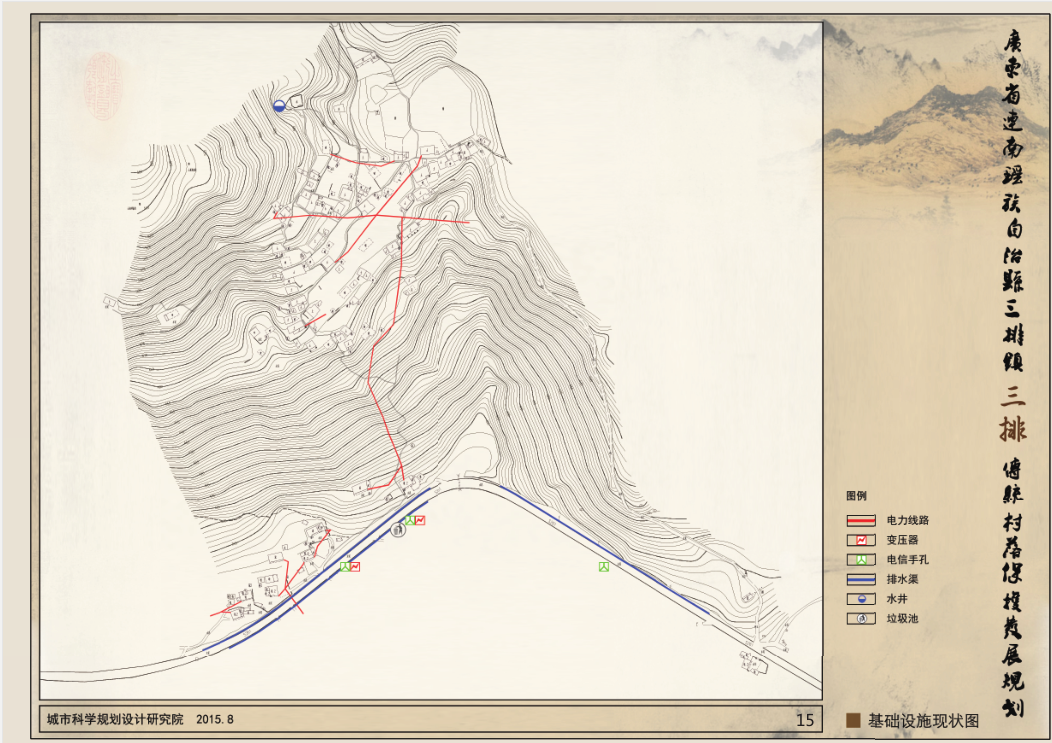Screen dimensions: 1052x743
Task: Click the brown square beside 基础设施现状图
Action: 853,720
